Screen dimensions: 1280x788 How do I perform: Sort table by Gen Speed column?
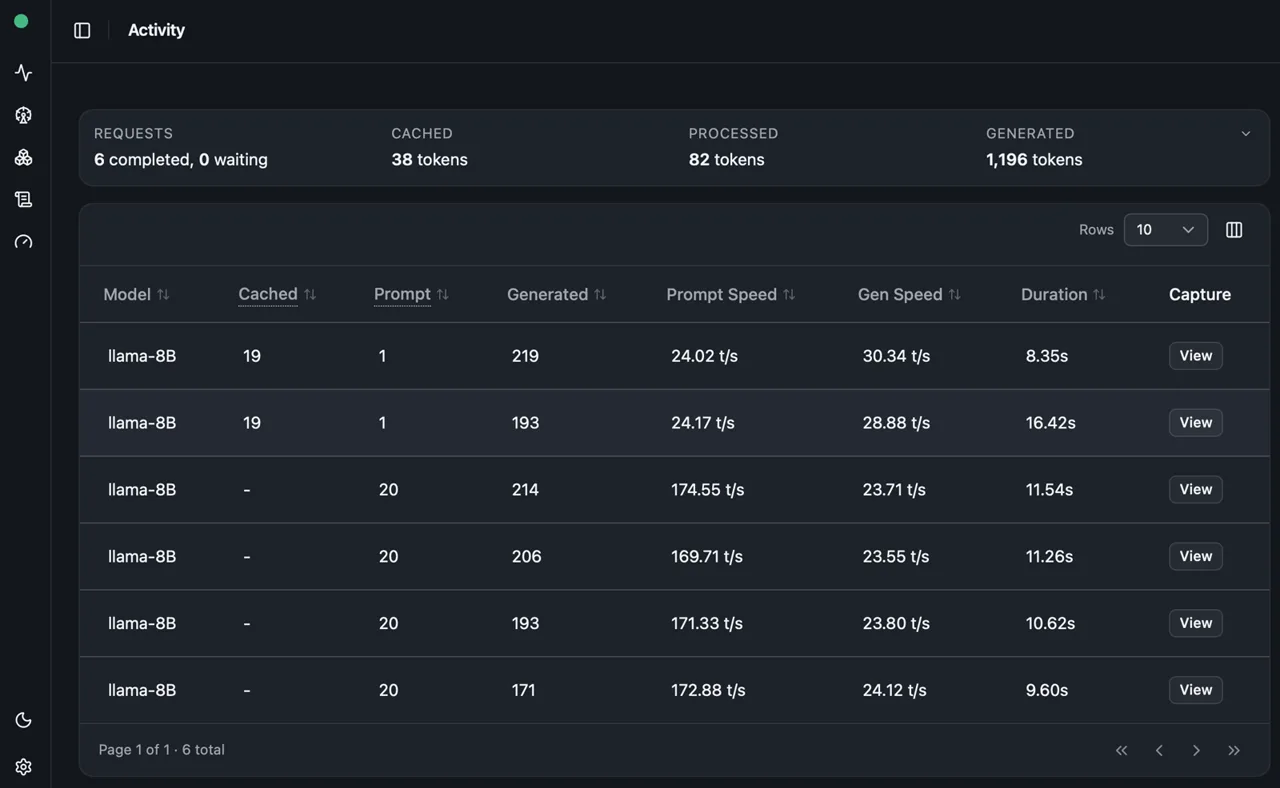pyautogui.click(x=909, y=294)
